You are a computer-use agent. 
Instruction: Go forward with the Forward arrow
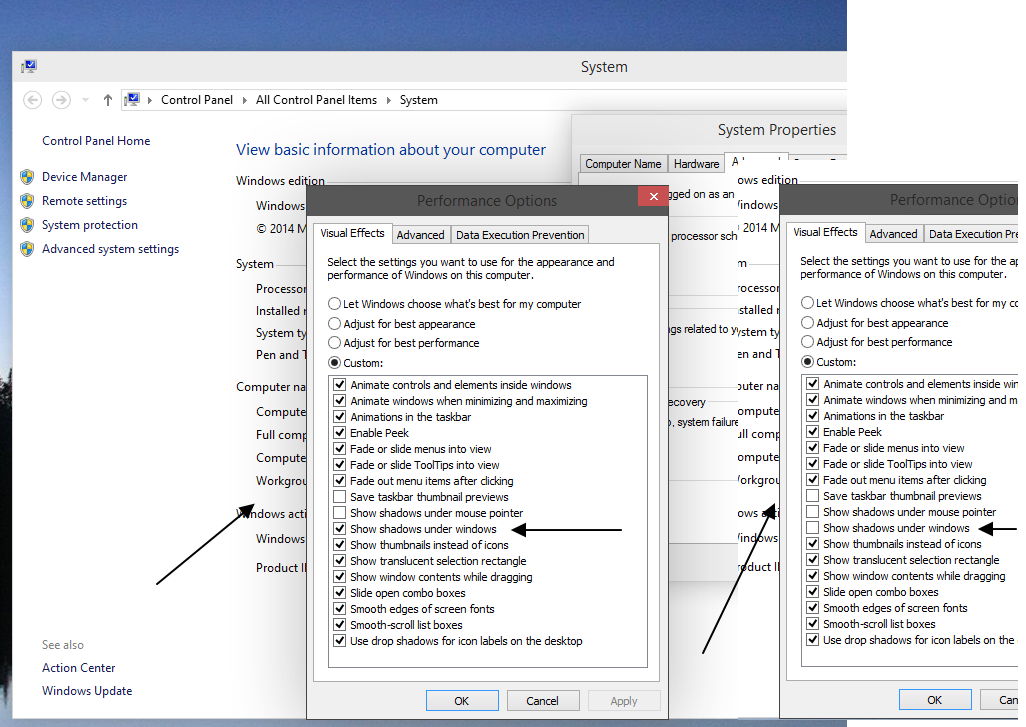click(62, 100)
